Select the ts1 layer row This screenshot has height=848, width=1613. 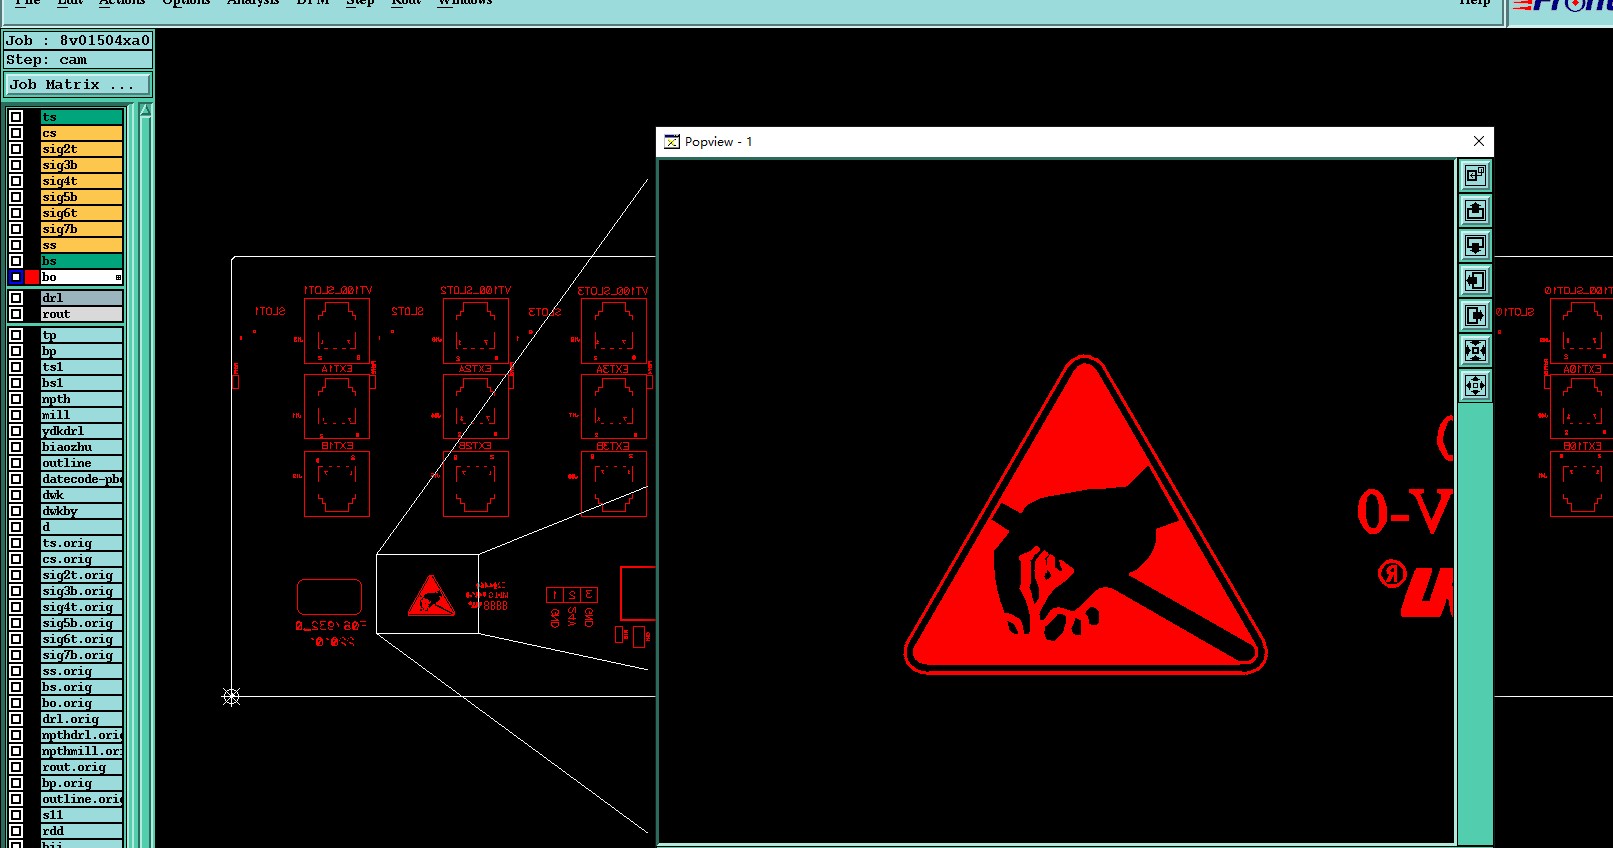[x=81, y=367]
